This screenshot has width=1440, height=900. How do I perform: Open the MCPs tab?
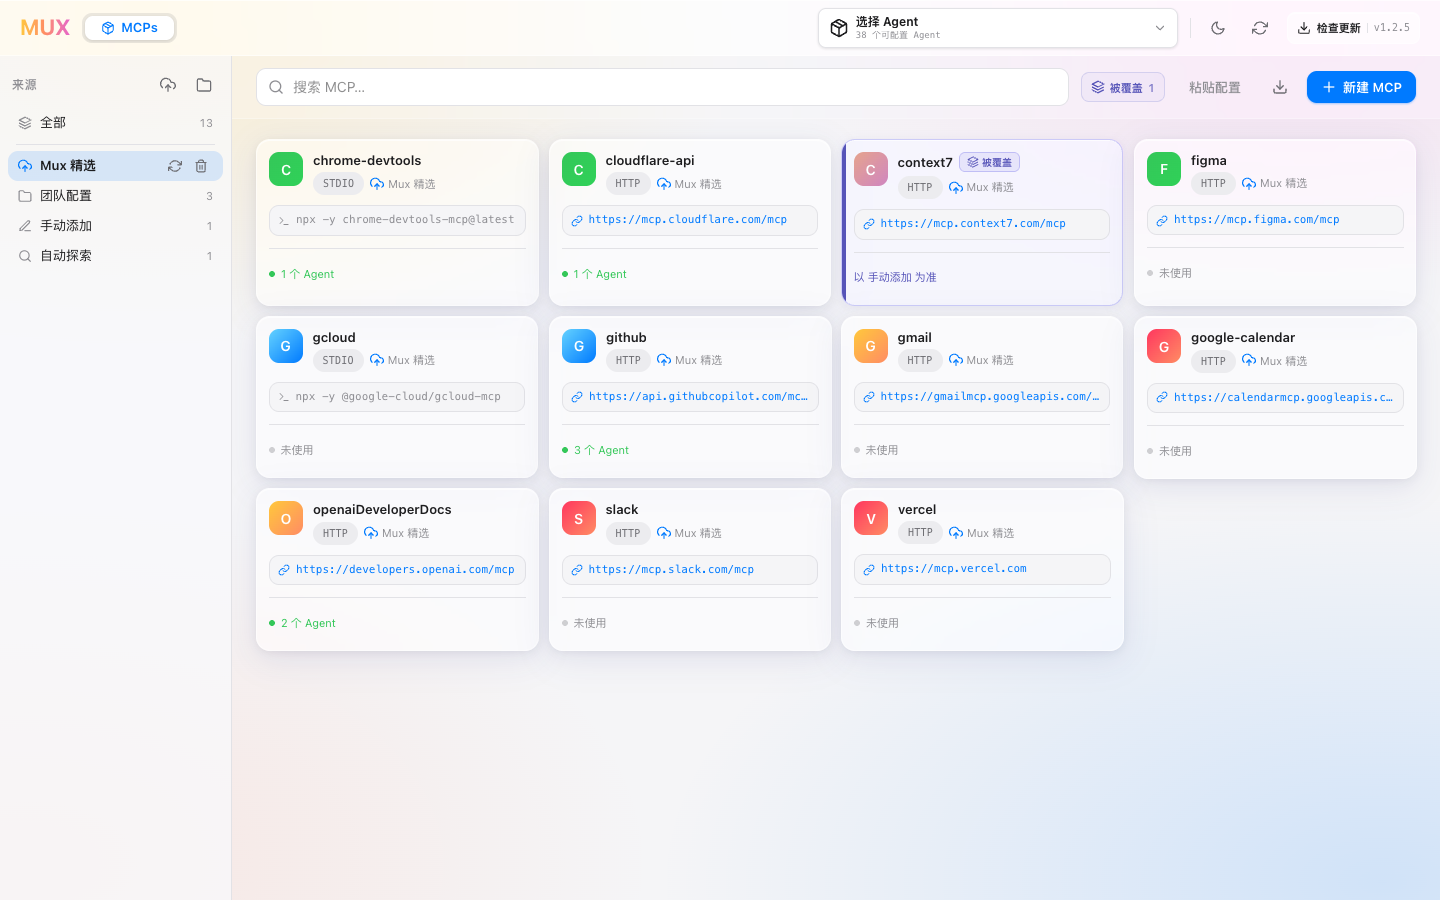coord(130,28)
